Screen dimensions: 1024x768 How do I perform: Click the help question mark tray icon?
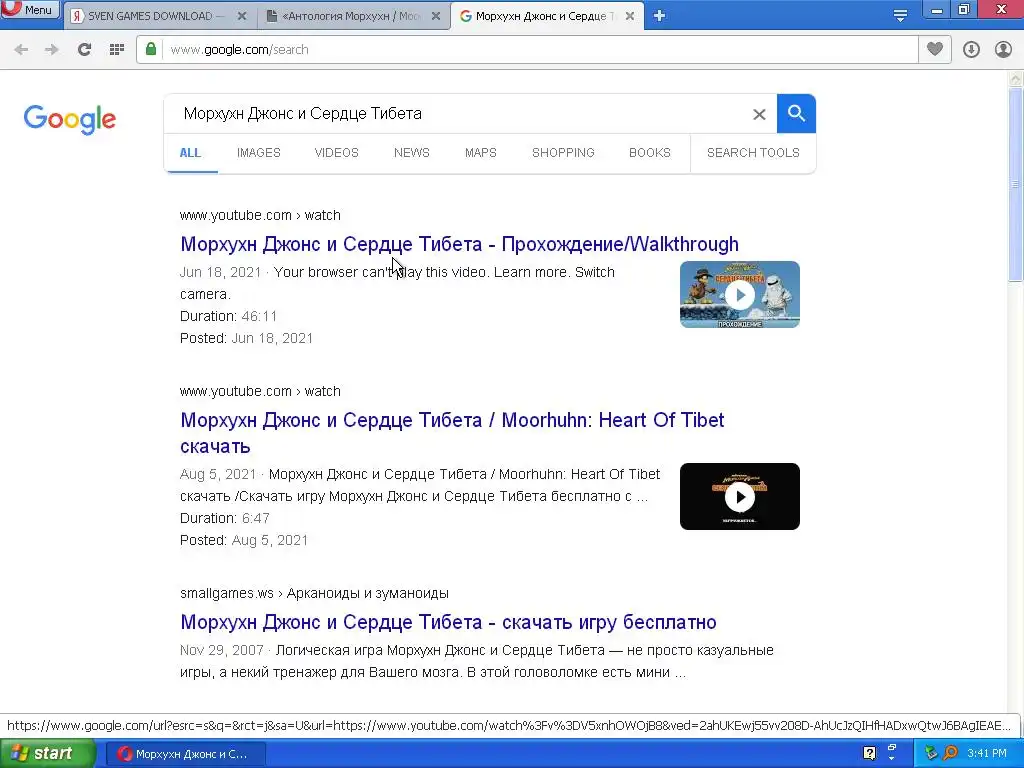(x=869, y=753)
